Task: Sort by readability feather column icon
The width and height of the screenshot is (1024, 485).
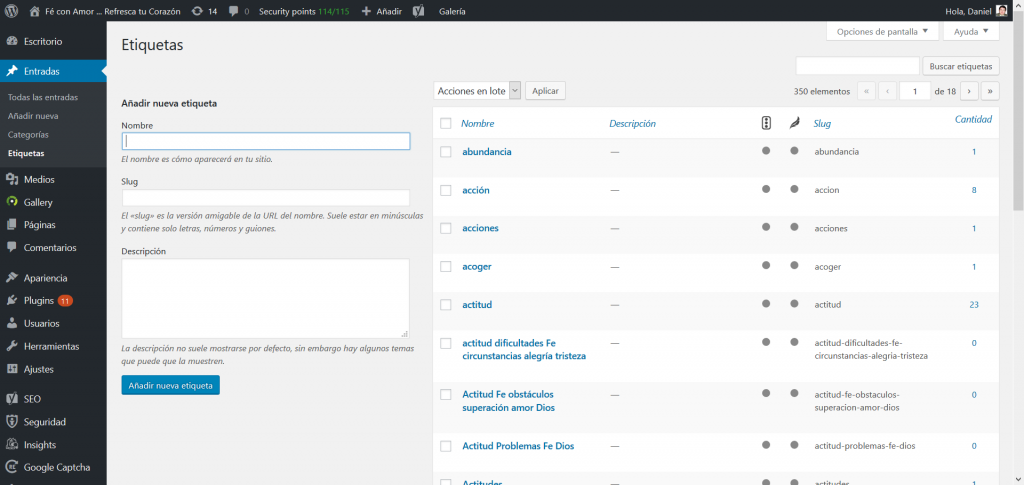Action: pos(794,124)
